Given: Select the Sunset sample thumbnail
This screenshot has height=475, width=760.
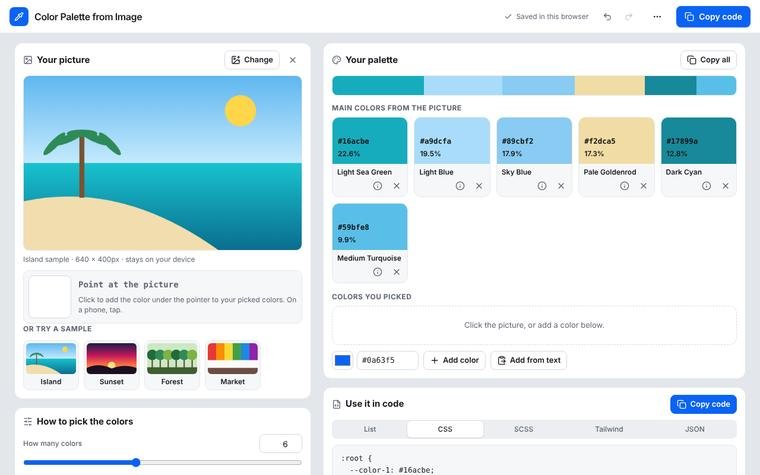Looking at the screenshot, I should tap(111, 364).
